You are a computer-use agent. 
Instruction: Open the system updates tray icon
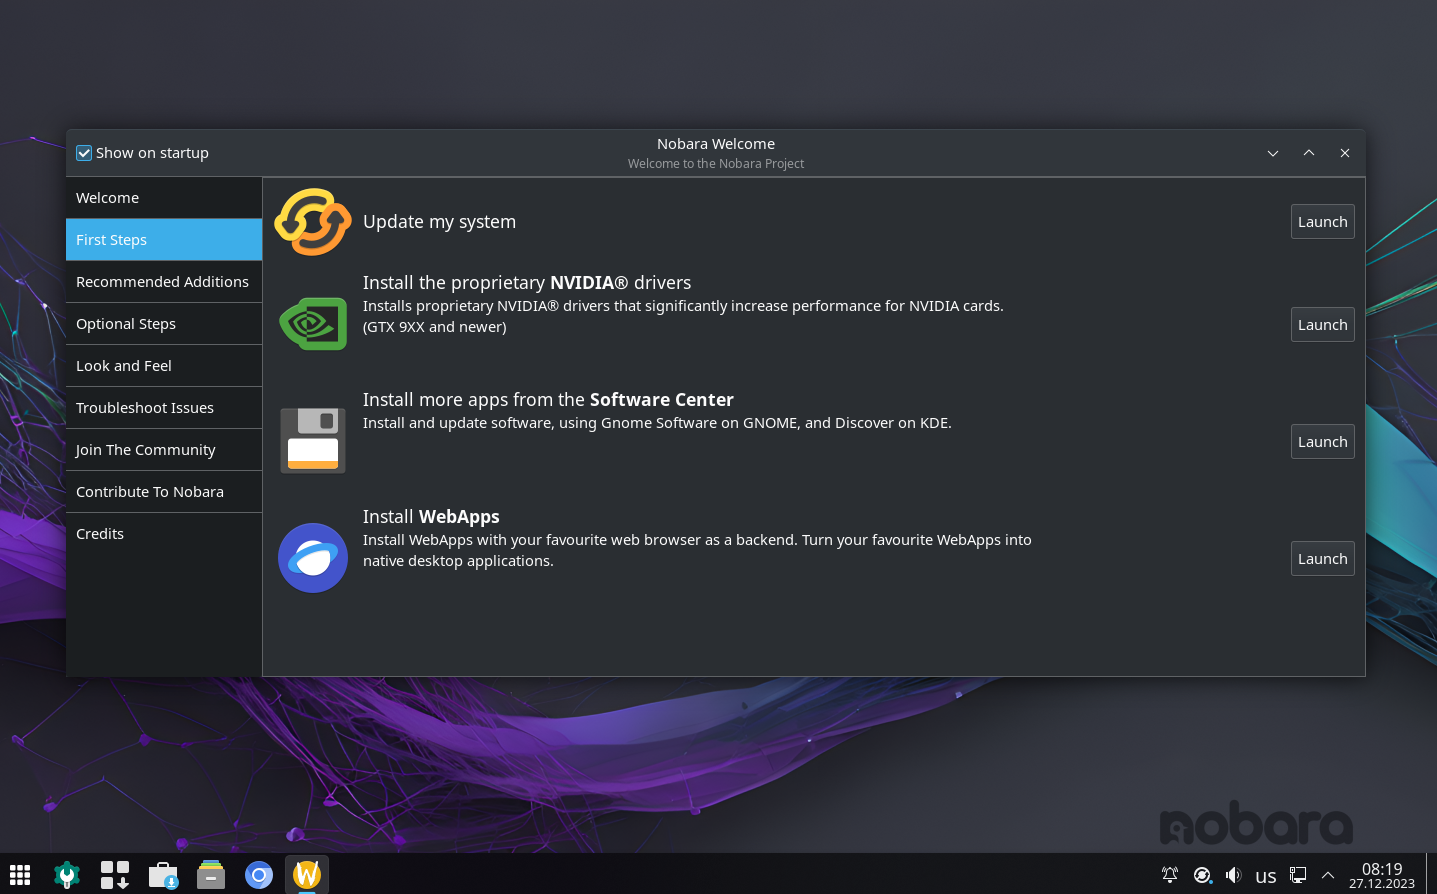point(1202,875)
